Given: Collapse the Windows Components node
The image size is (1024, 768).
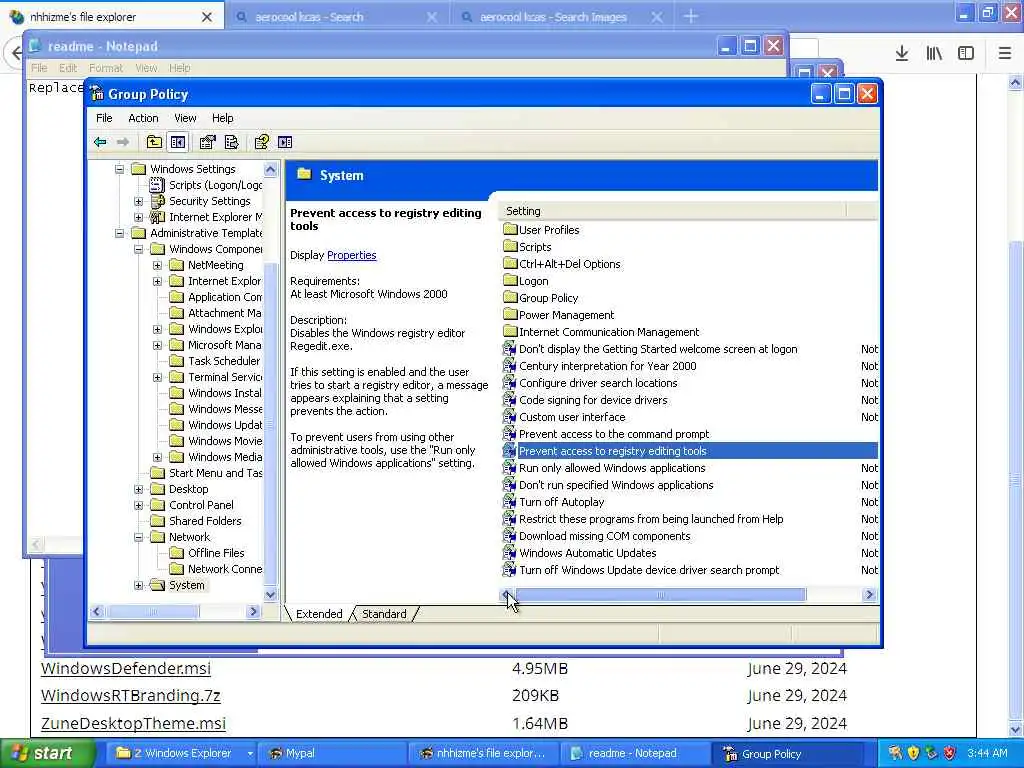Looking at the screenshot, I should tap(138, 249).
